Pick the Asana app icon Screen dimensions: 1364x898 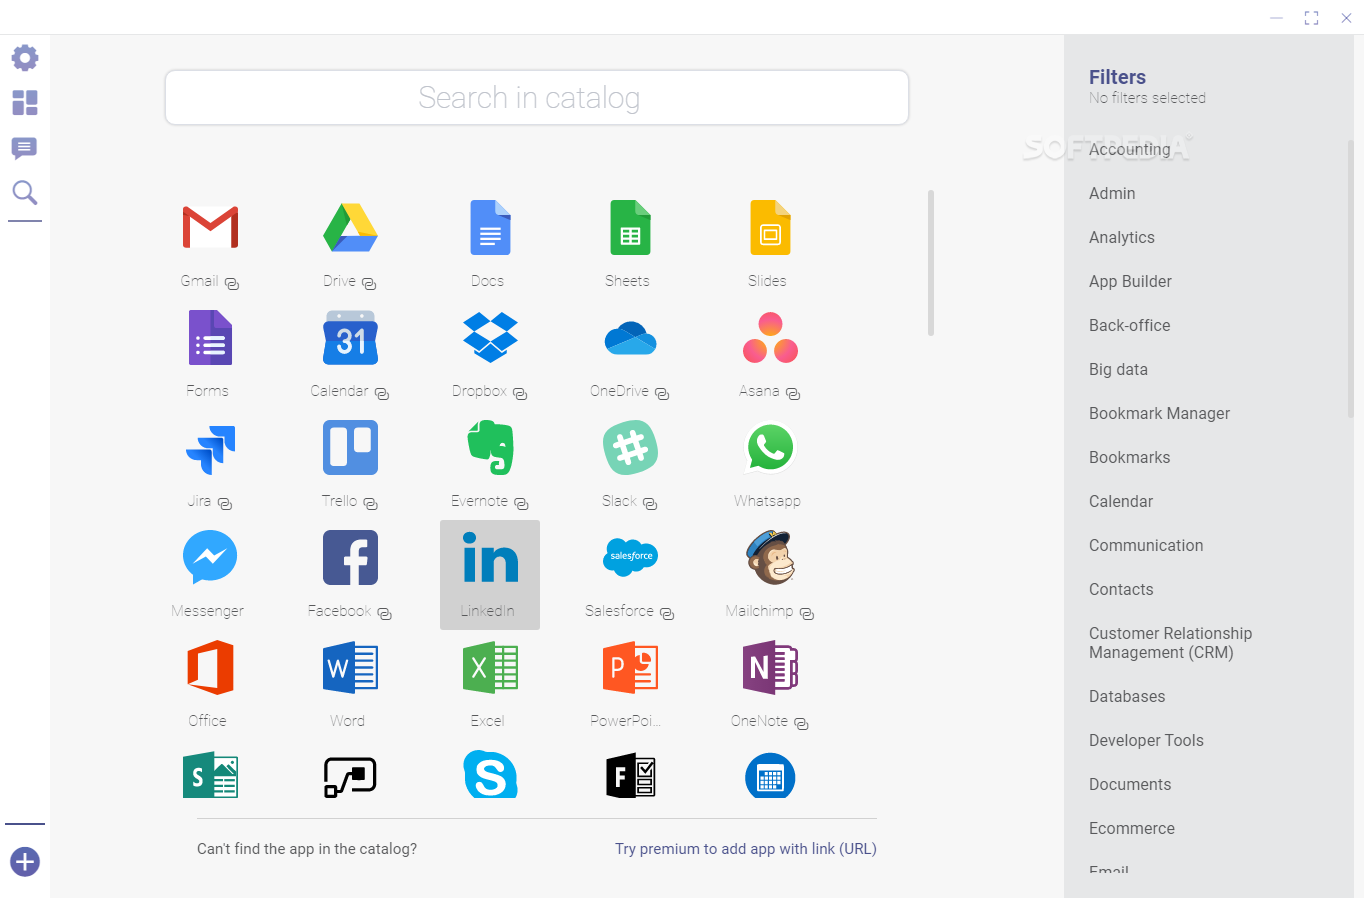click(x=770, y=338)
